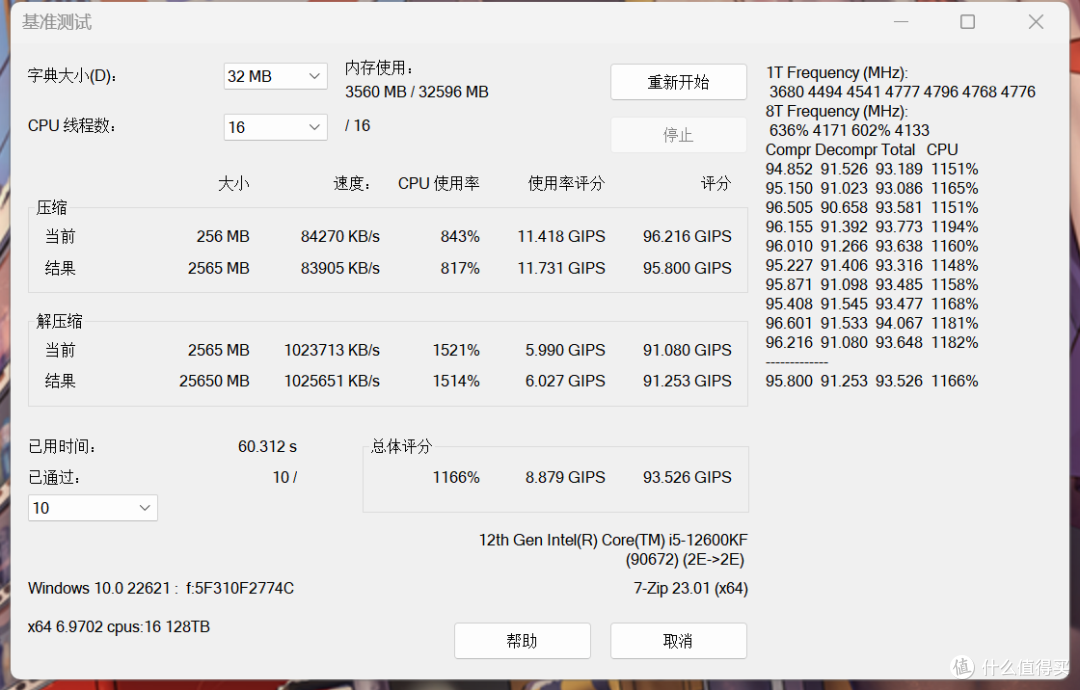The height and width of the screenshot is (690, 1080).
Task: Click the CPU 线程数 label
Action: point(72,126)
